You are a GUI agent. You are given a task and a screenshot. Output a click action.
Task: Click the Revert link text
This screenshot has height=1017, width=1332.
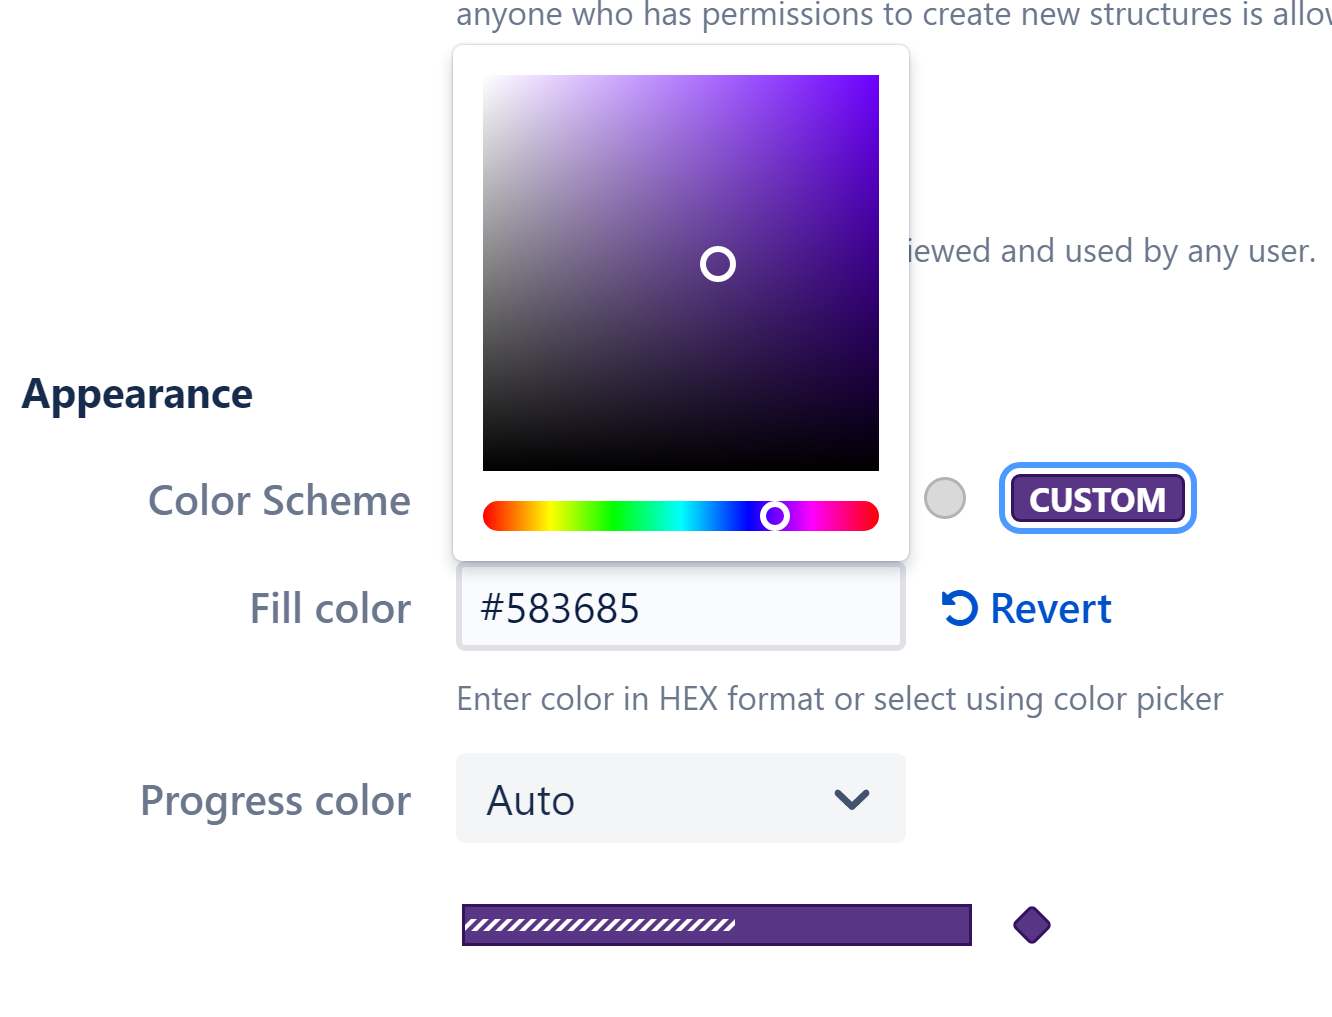pyautogui.click(x=1050, y=608)
